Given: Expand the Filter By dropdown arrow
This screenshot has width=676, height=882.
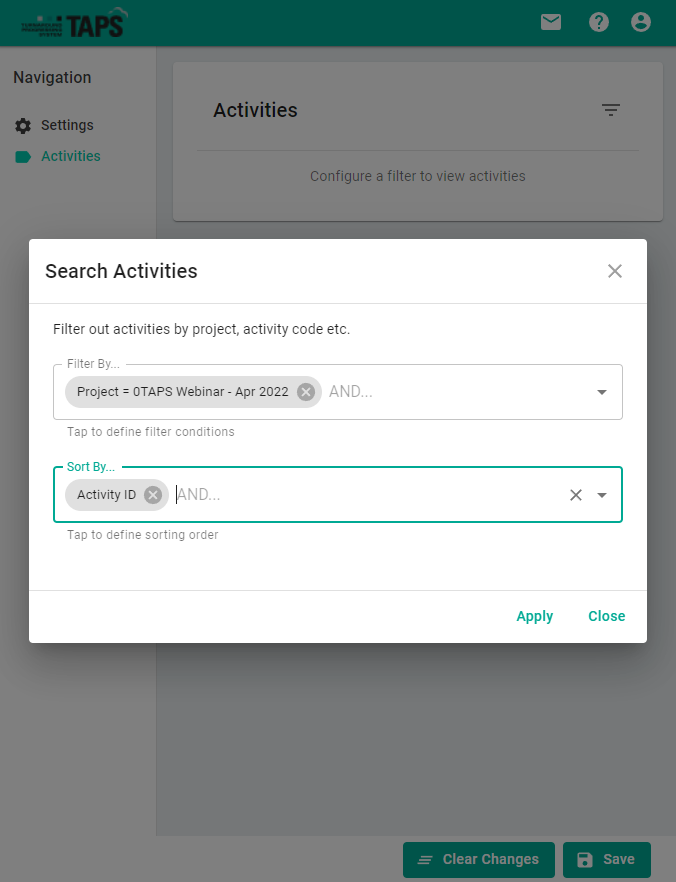Looking at the screenshot, I should [602, 392].
